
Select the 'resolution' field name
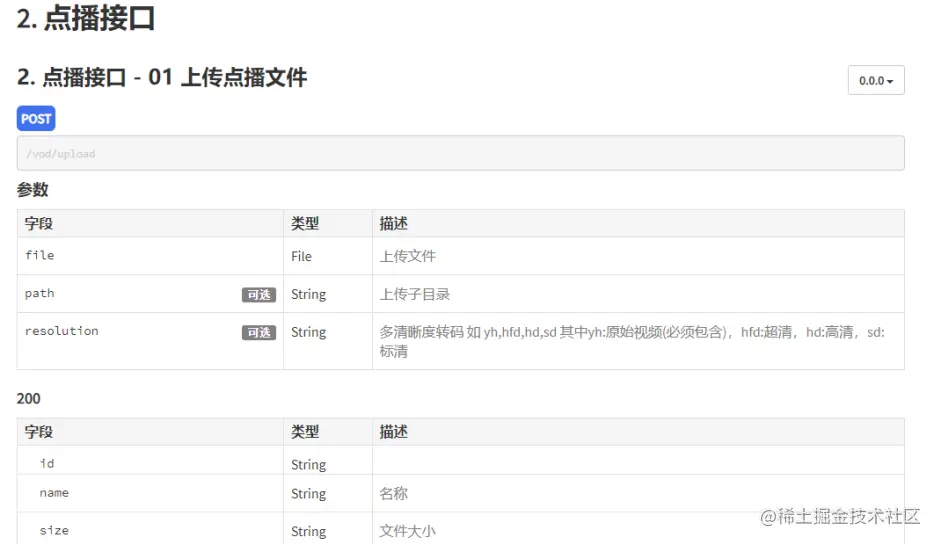click(62, 331)
